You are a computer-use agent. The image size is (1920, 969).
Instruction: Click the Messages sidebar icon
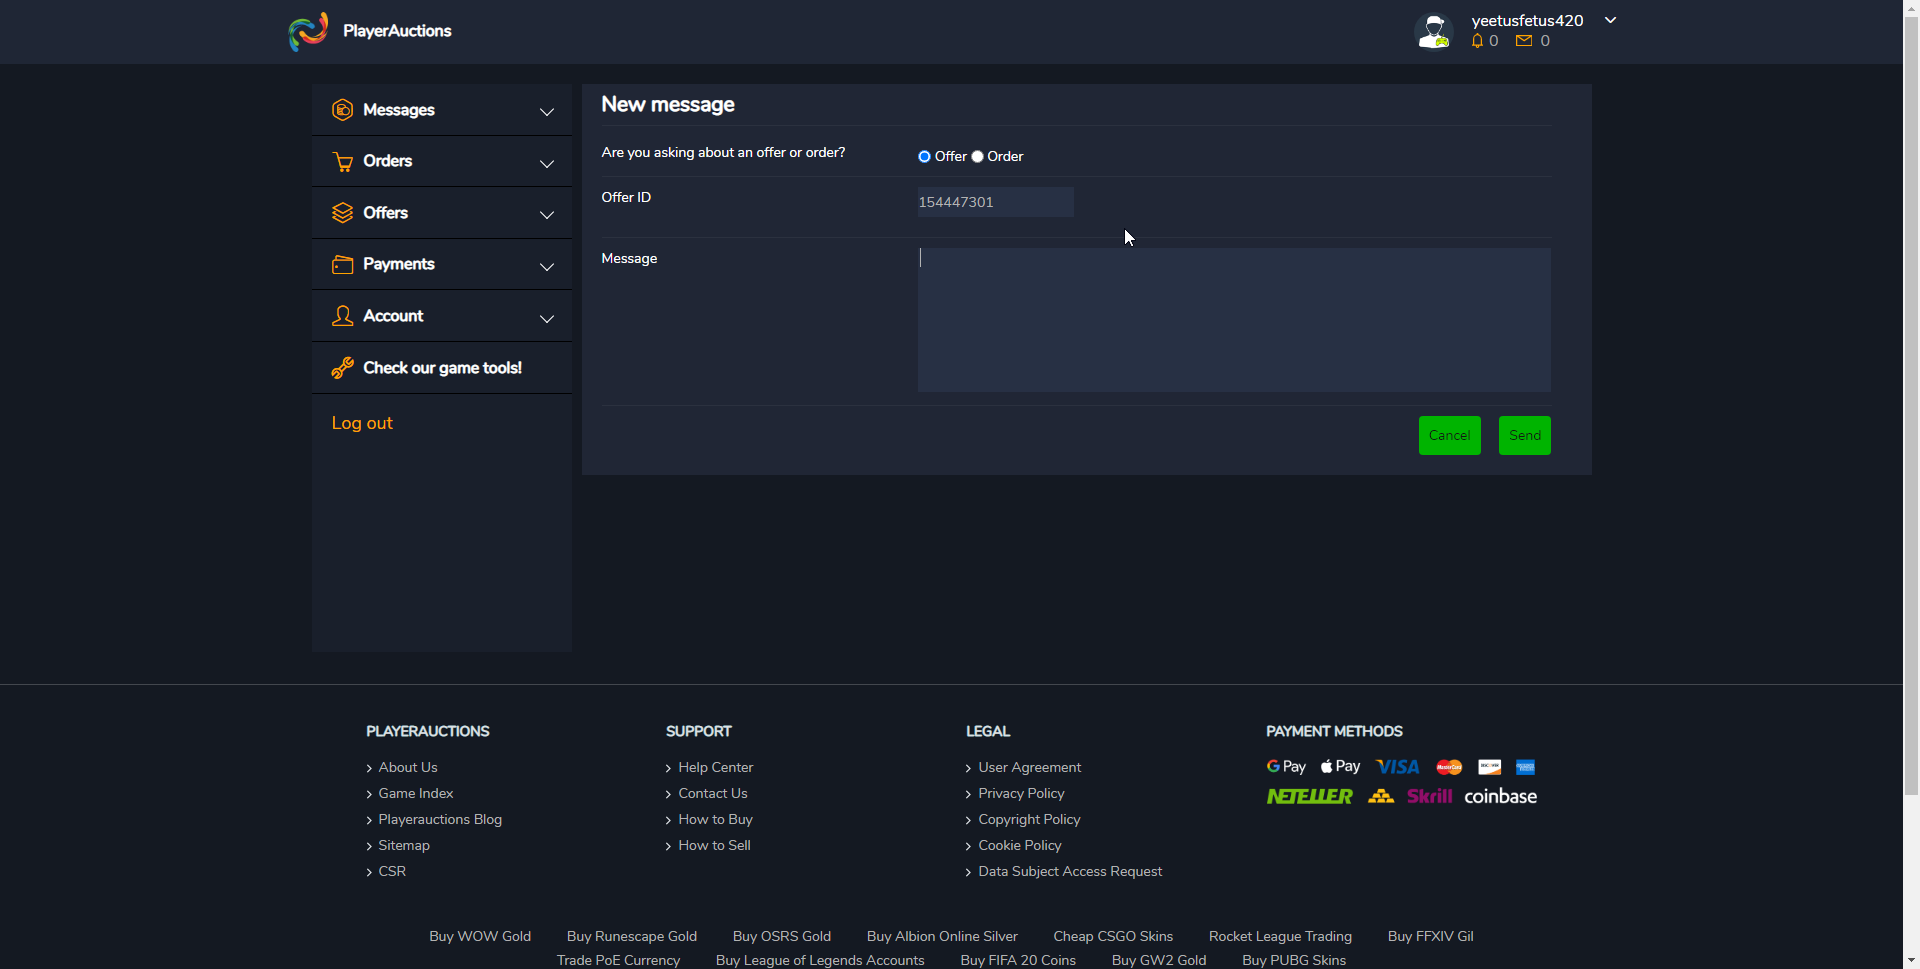click(342, 110)
